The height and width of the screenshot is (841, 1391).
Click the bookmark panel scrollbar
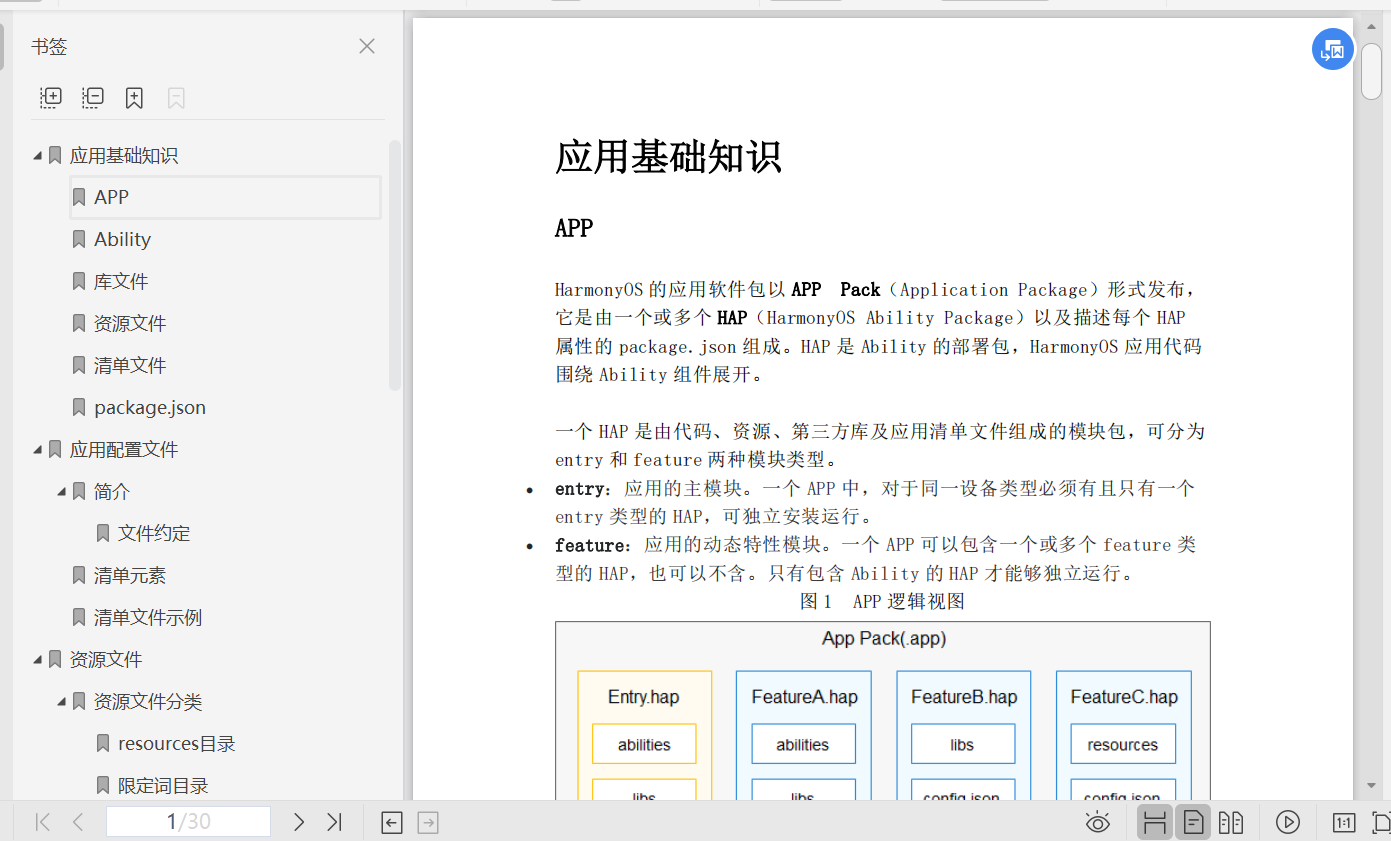point(395,265)
